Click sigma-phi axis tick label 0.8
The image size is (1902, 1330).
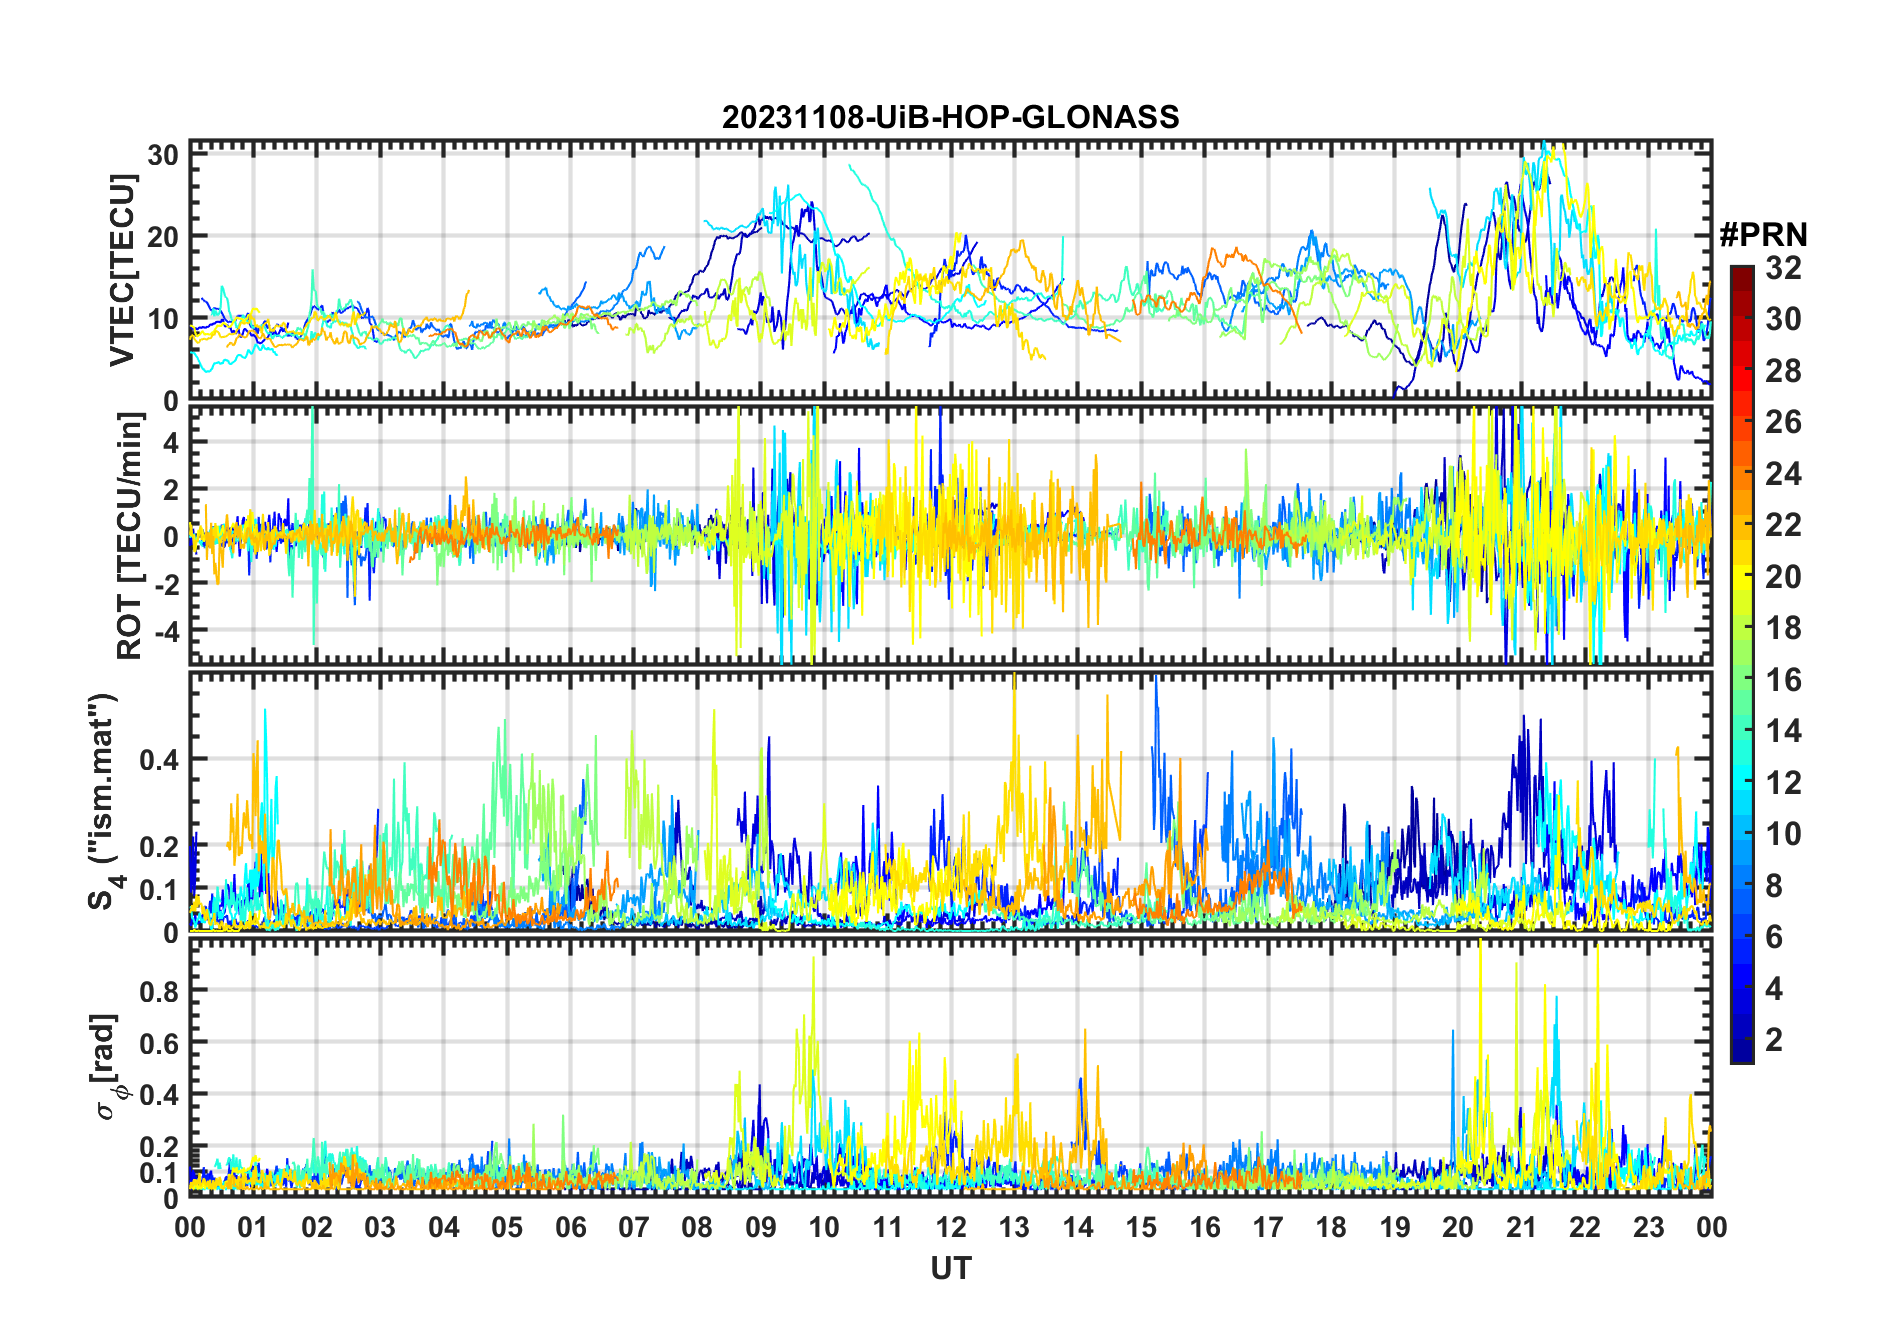pos(159,991)
